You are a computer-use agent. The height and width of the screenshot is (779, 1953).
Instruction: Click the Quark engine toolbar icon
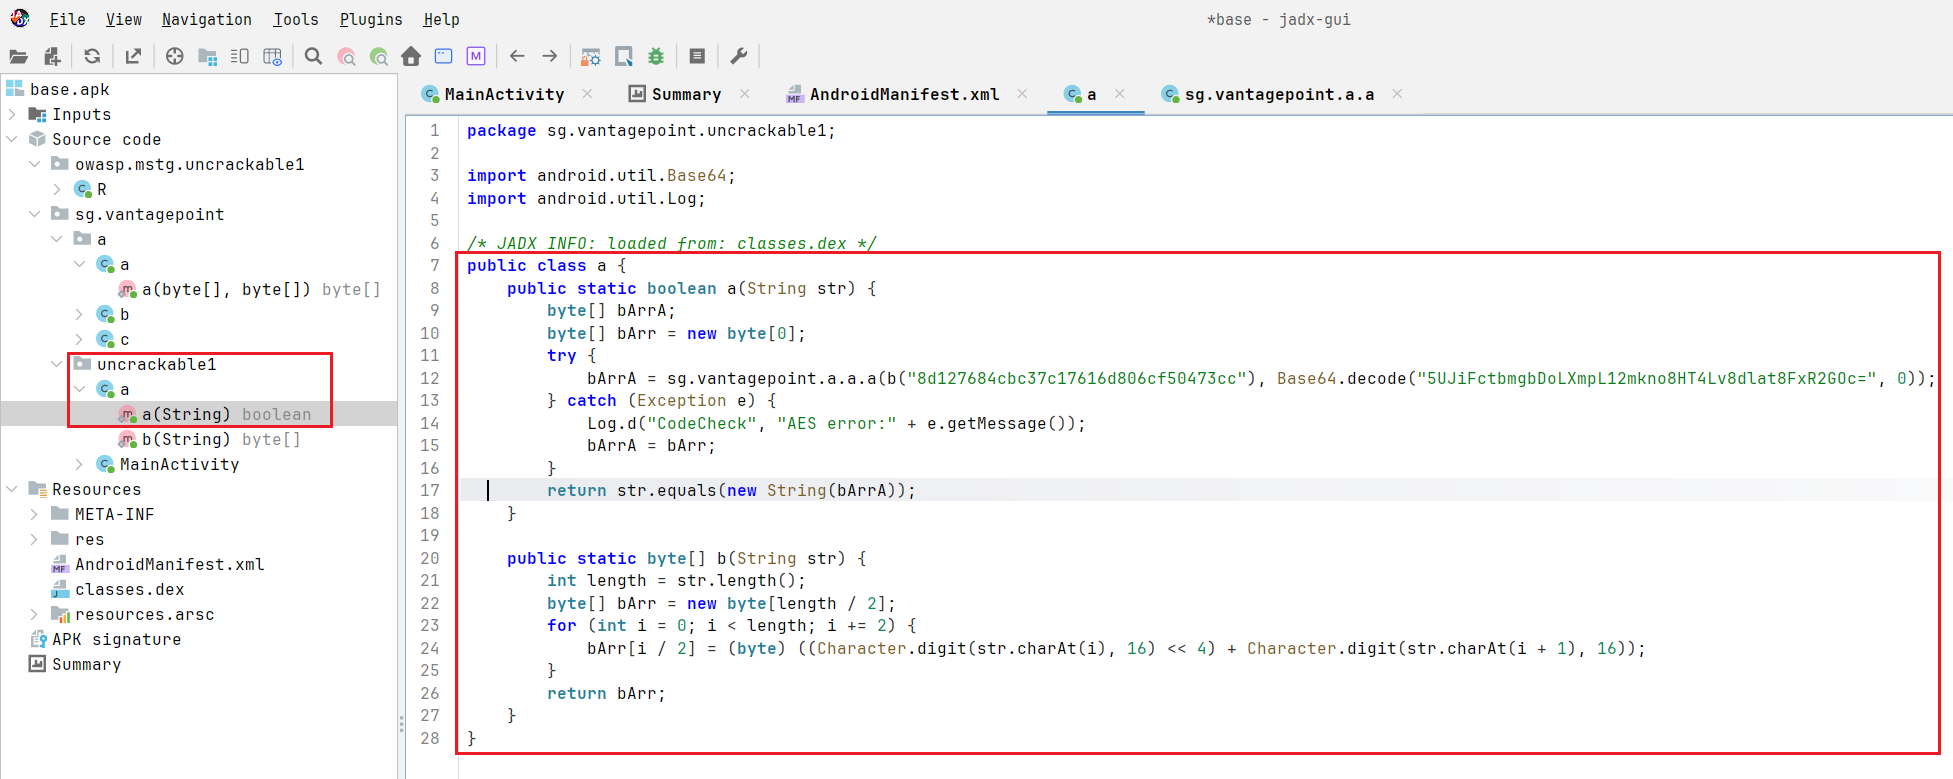click(623, 57)
